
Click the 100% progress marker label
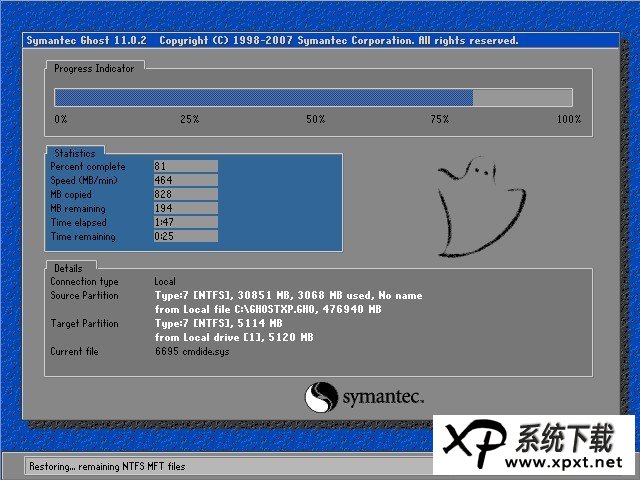569,119
